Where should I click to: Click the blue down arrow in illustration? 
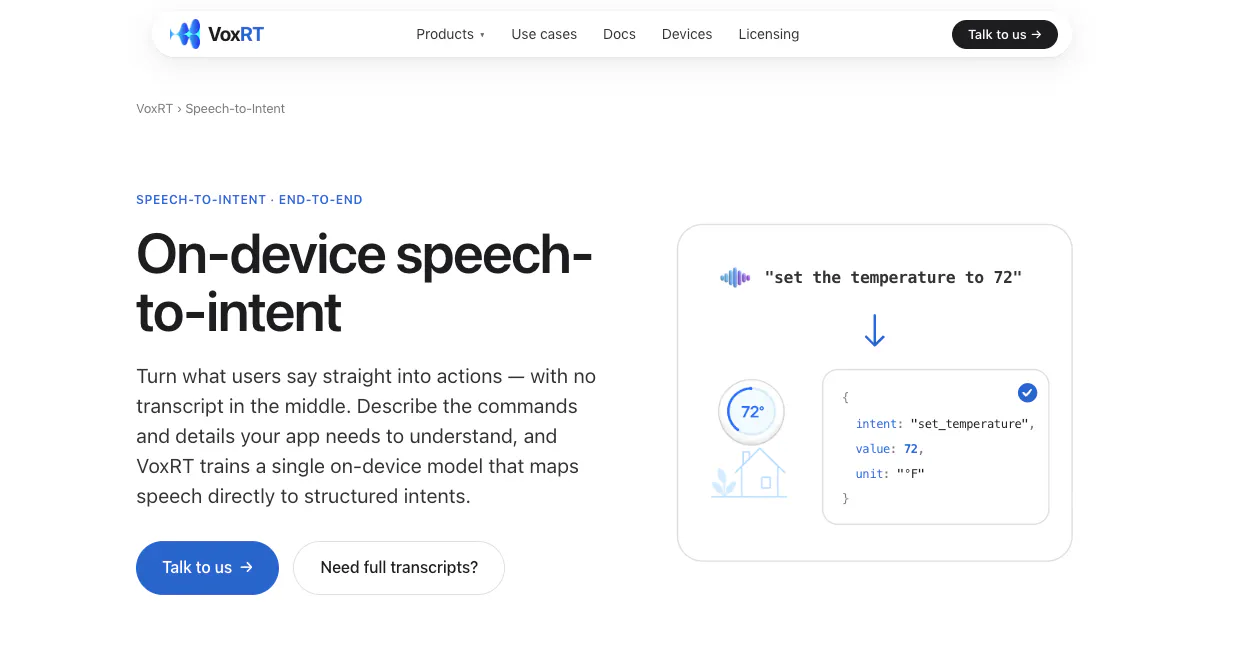[x=874, y=331]
